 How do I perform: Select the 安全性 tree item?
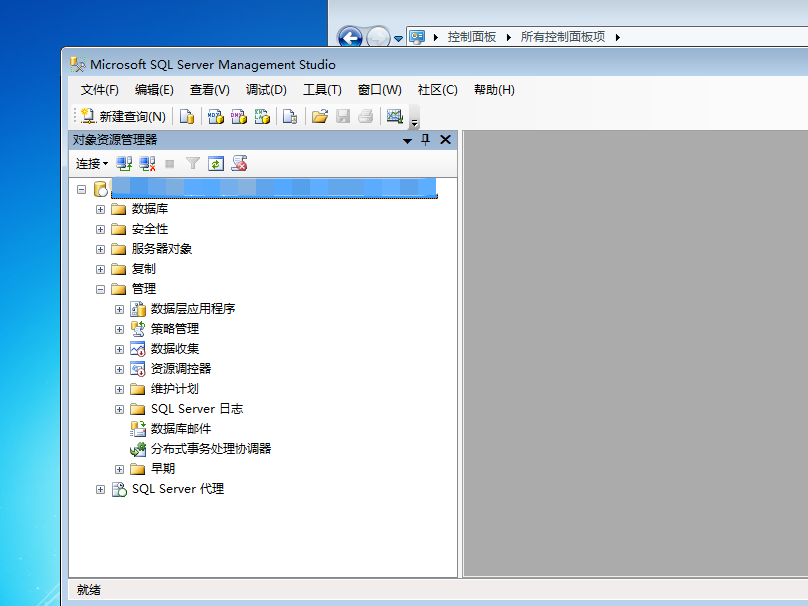pyautogui.click(x=149, y=229)
